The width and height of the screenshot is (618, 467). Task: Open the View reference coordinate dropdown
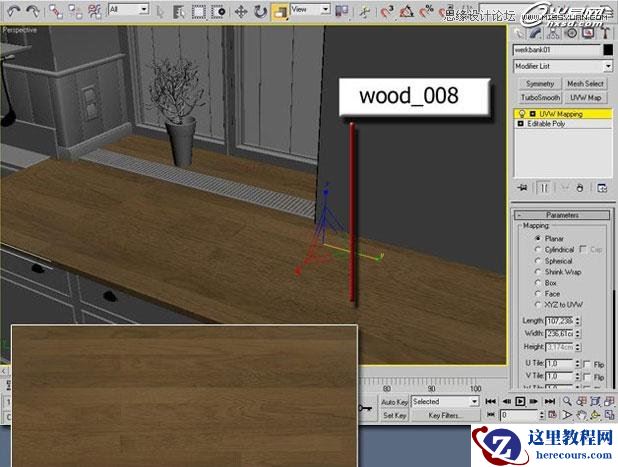click(312, 10)
